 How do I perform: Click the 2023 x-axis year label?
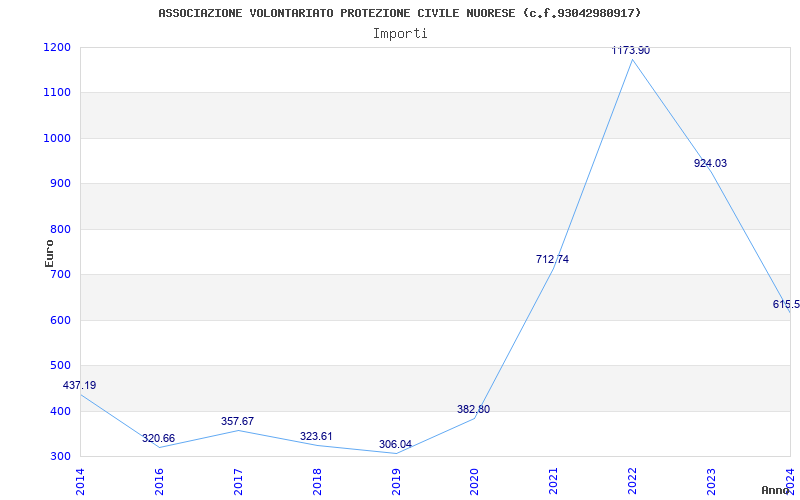coord(711,481)
